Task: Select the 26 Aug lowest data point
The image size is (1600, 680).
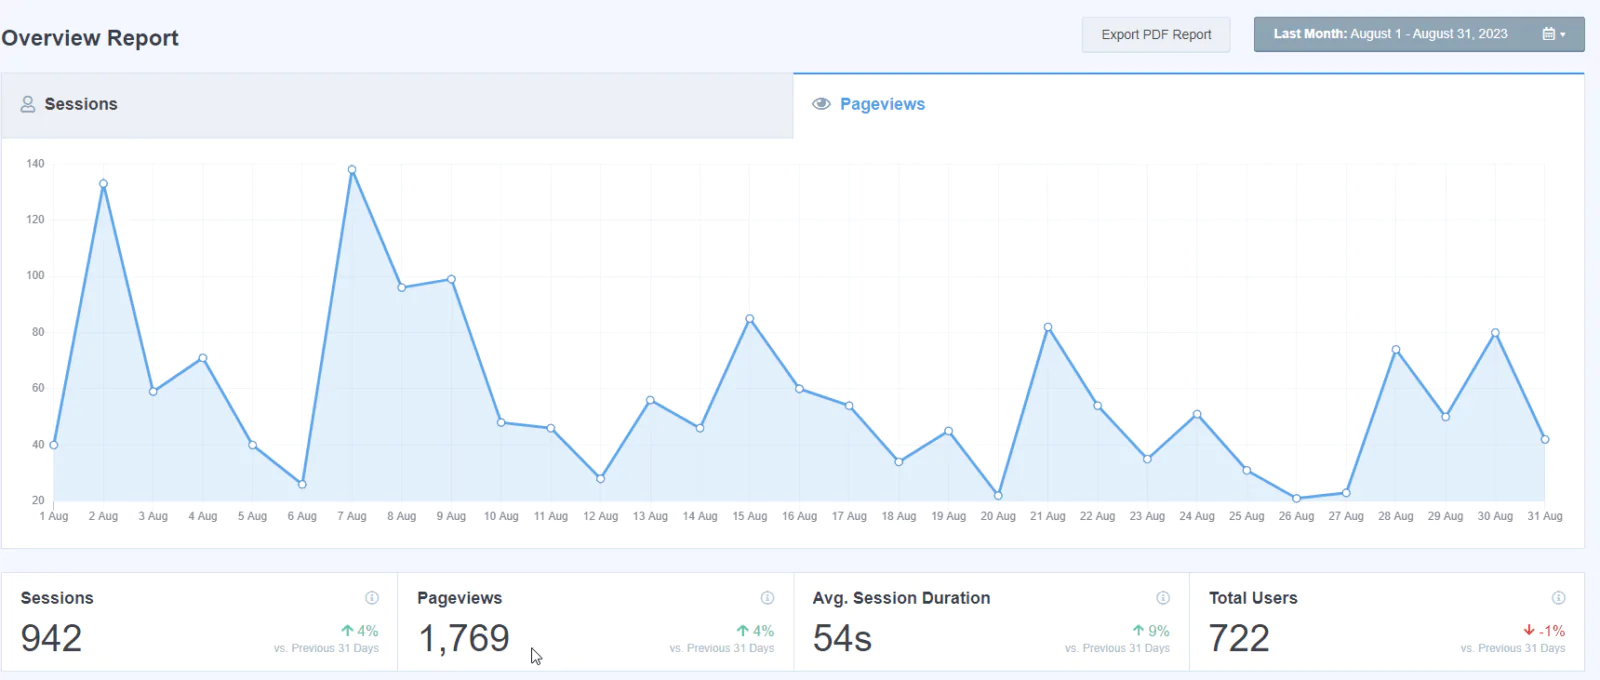Action: pyautogui.click(x=1296, y=498)
